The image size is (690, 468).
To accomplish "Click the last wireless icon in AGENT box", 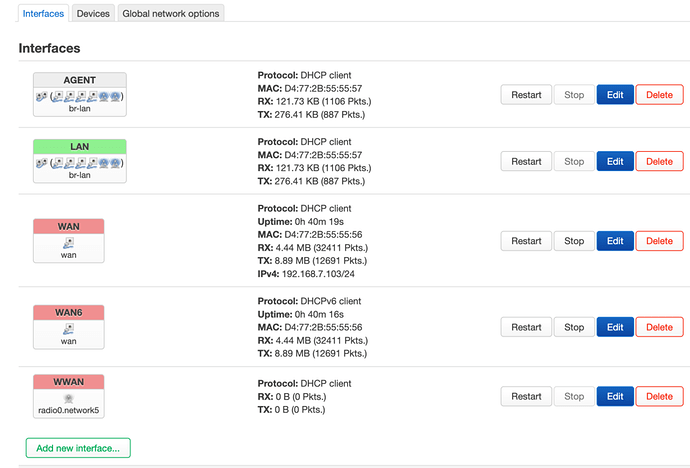I will [115, 96].
